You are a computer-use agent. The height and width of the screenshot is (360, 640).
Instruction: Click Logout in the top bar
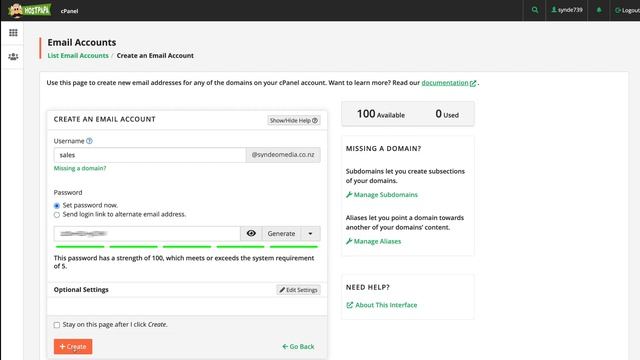627,10
